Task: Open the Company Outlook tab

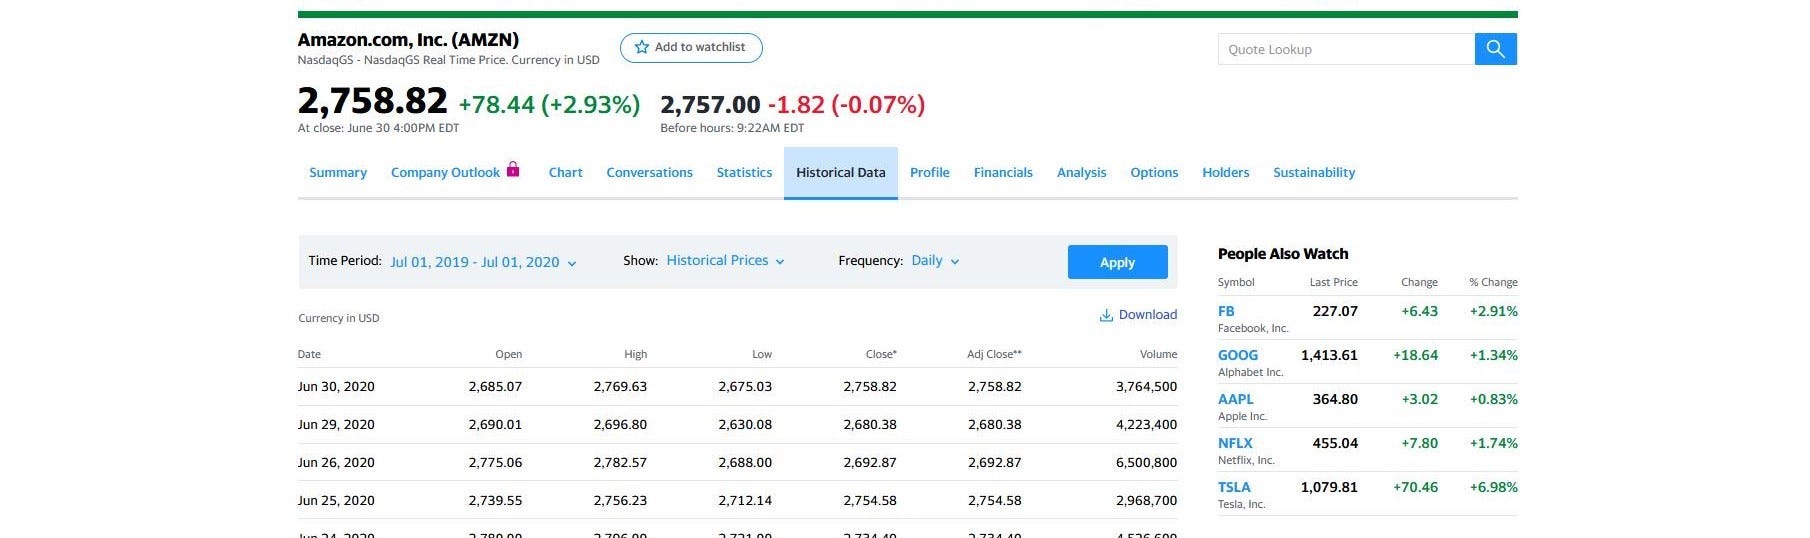Action: (x=445, y=173)
